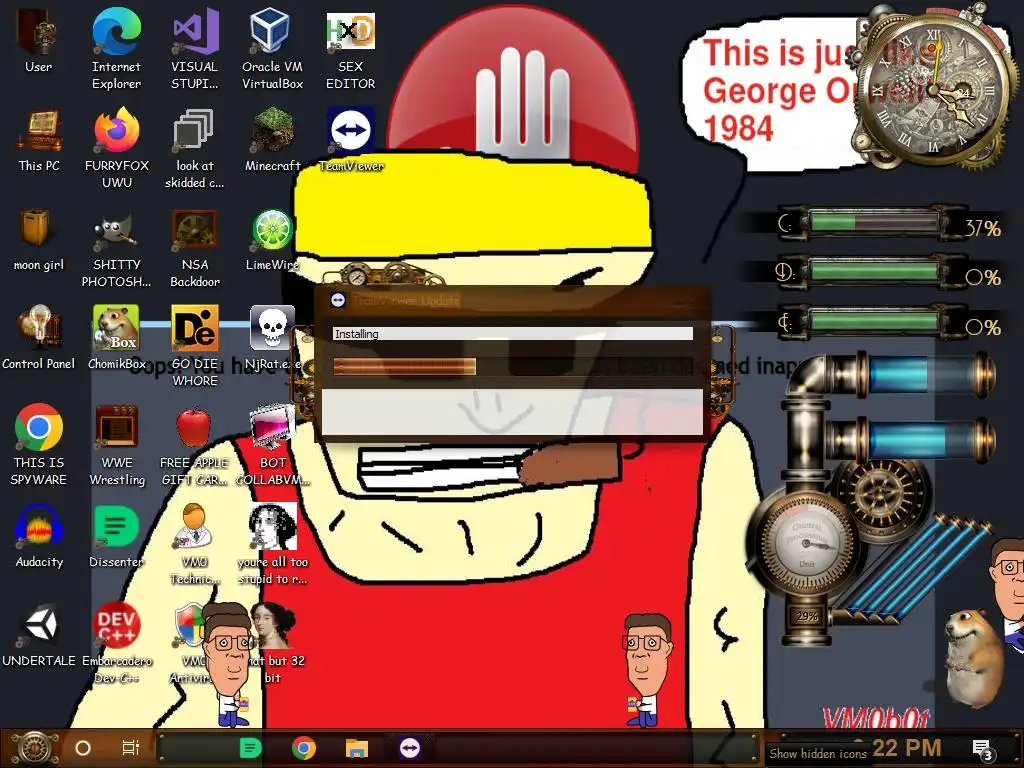Click the Installing progress bar in updater
This screenshot has width=1024, height=768.
click(x=513, y=366)
